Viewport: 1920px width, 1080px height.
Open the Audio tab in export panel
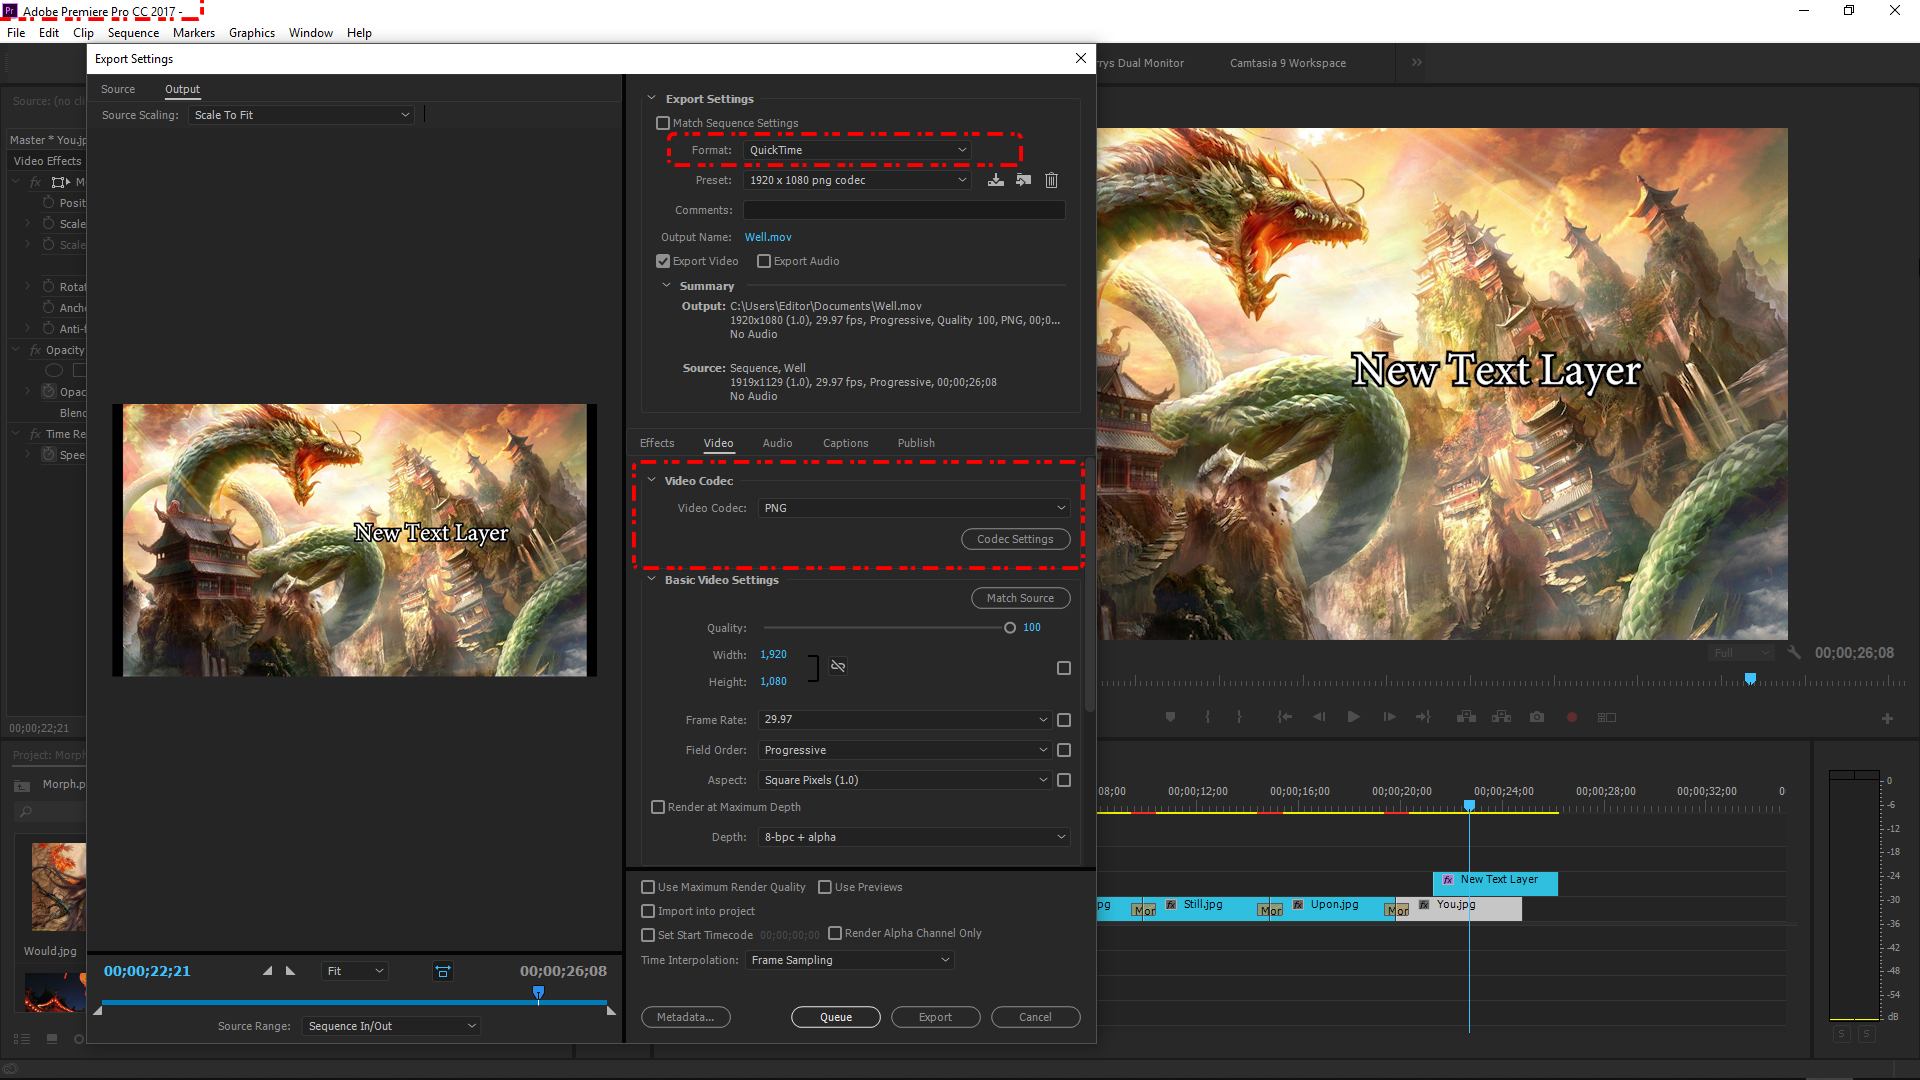(777, 443)
